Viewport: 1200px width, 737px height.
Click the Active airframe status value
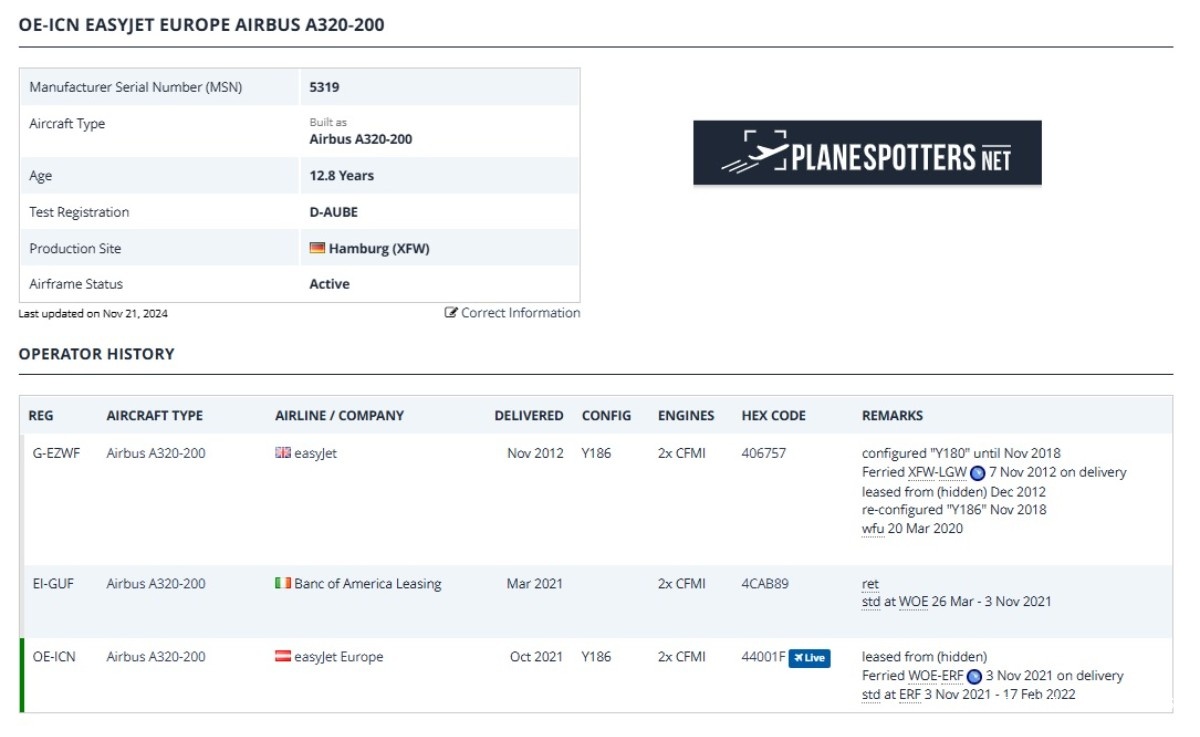pyautogui.click(x=329, y=284)
